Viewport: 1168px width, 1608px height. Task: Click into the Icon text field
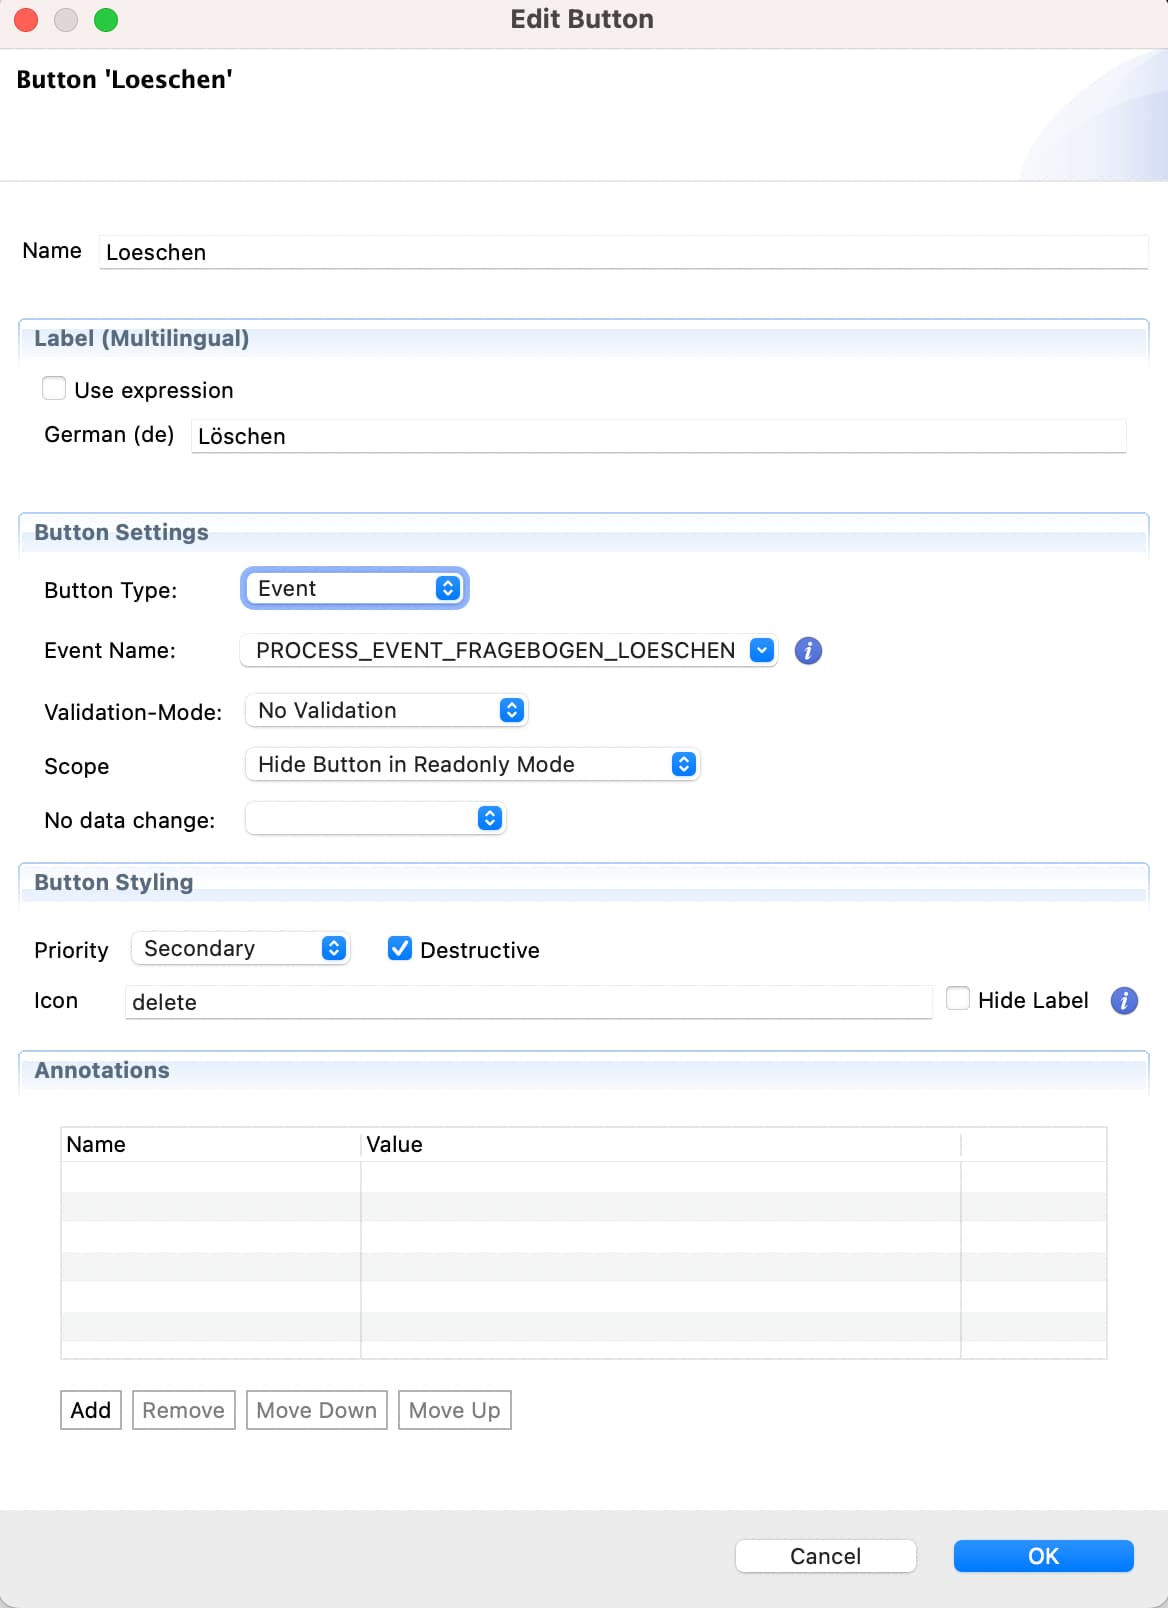(528, 1002)
